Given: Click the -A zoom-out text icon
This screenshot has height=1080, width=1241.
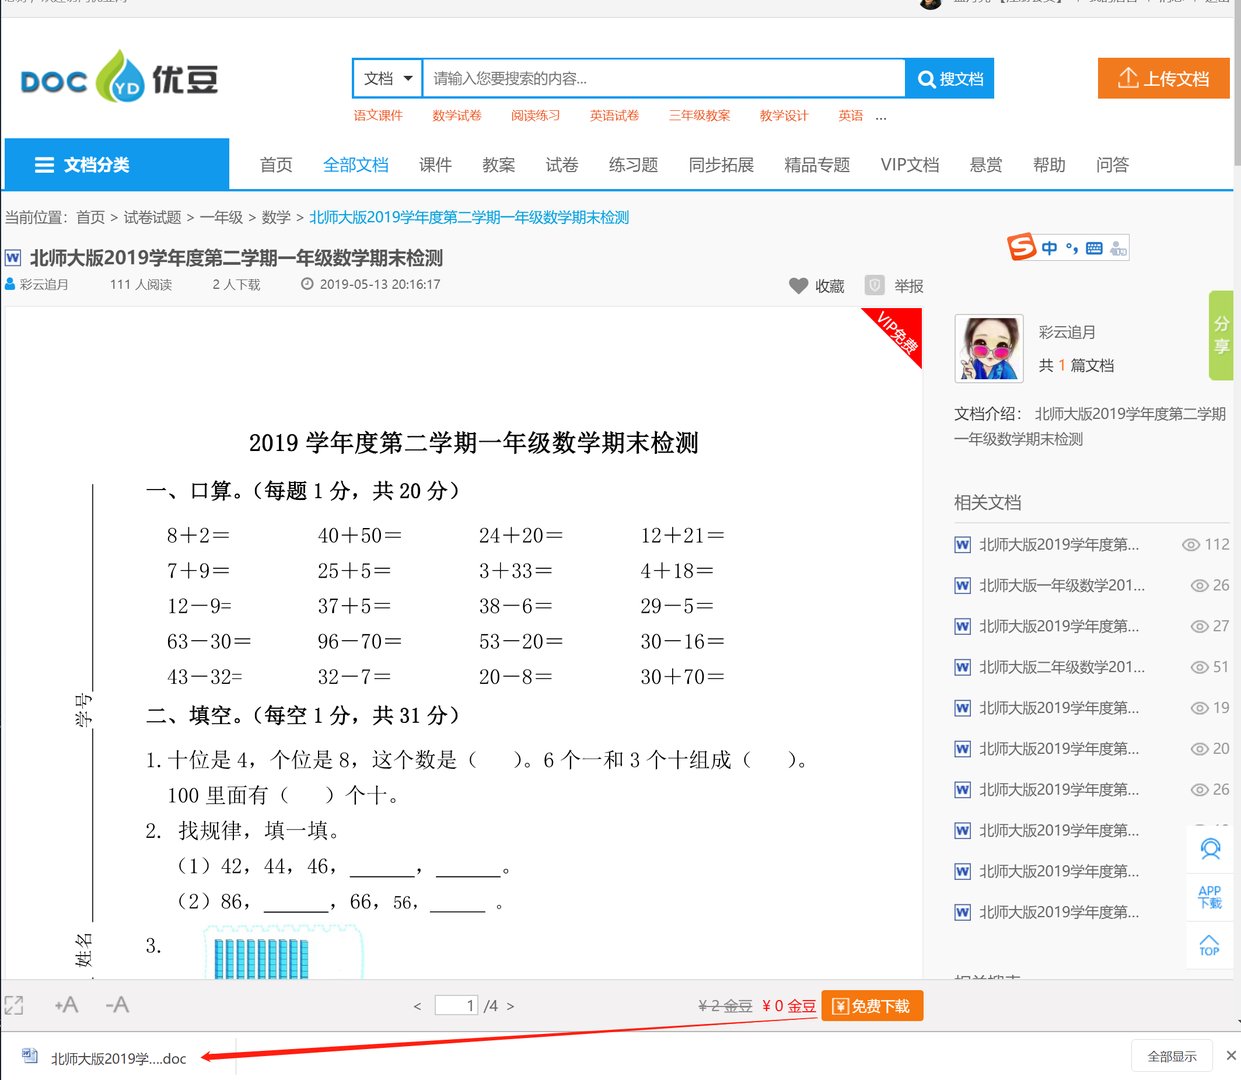Looking at the screenshot, I should pos(116,1005).
